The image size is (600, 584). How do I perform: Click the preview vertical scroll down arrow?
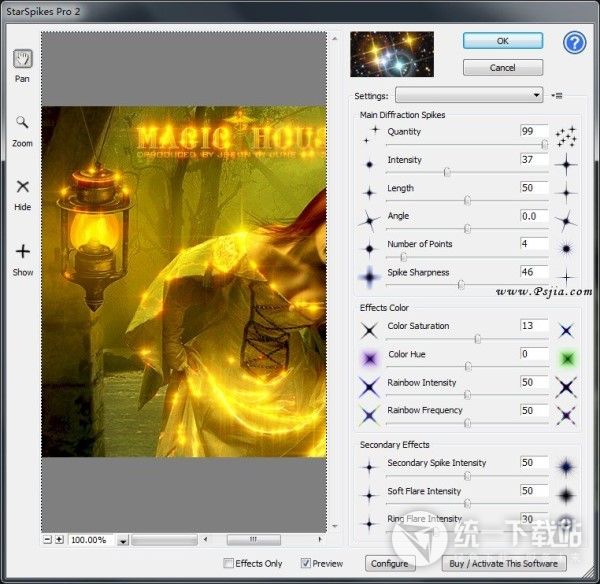(335, 526)
